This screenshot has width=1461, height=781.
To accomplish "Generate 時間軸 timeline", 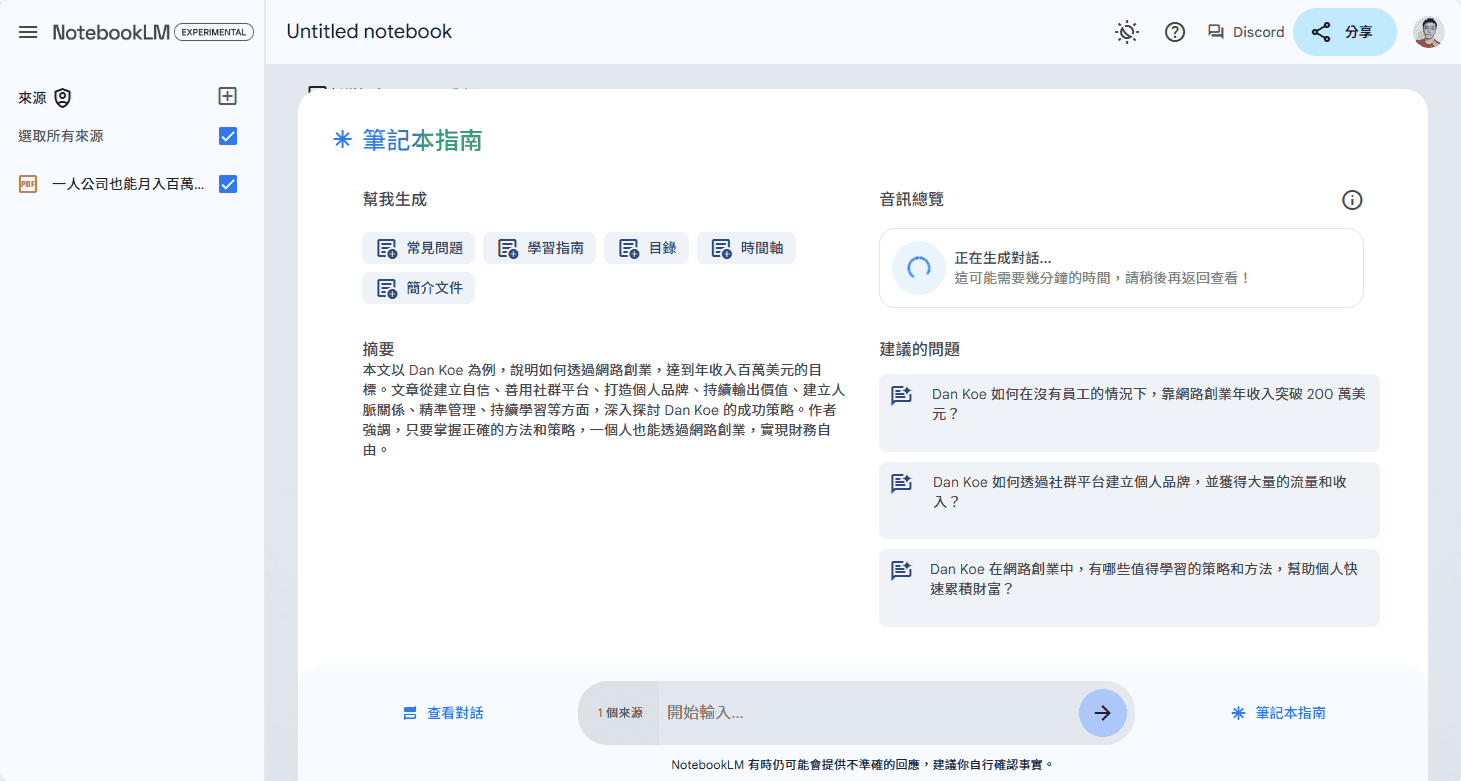I will click(746, 248).
